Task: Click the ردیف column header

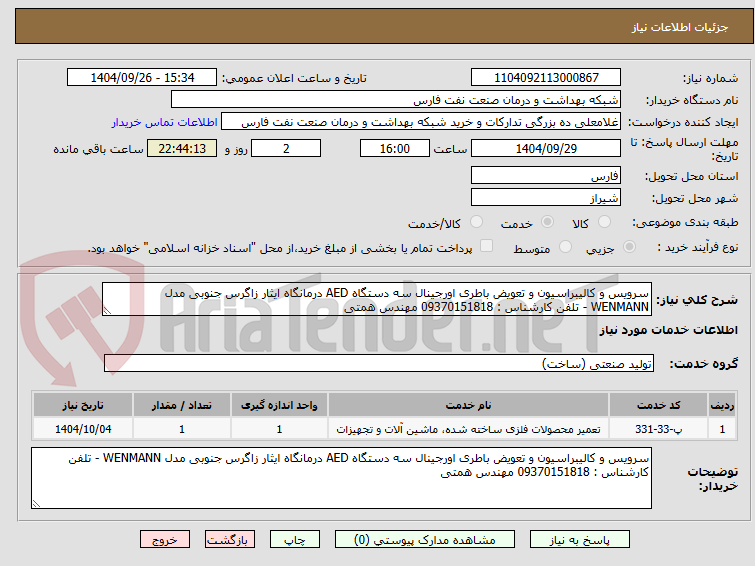Action: pyautogui.click(x=722, y=405)
